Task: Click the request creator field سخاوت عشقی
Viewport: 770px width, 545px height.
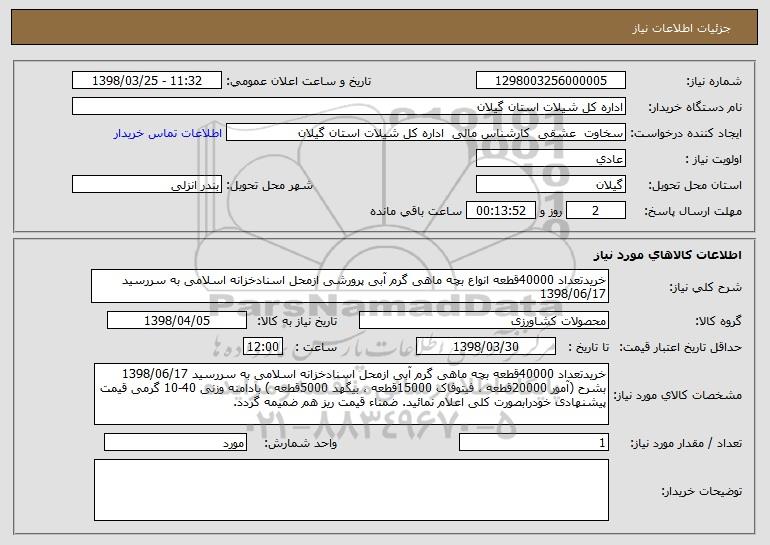Action: (x=426, y=133)
